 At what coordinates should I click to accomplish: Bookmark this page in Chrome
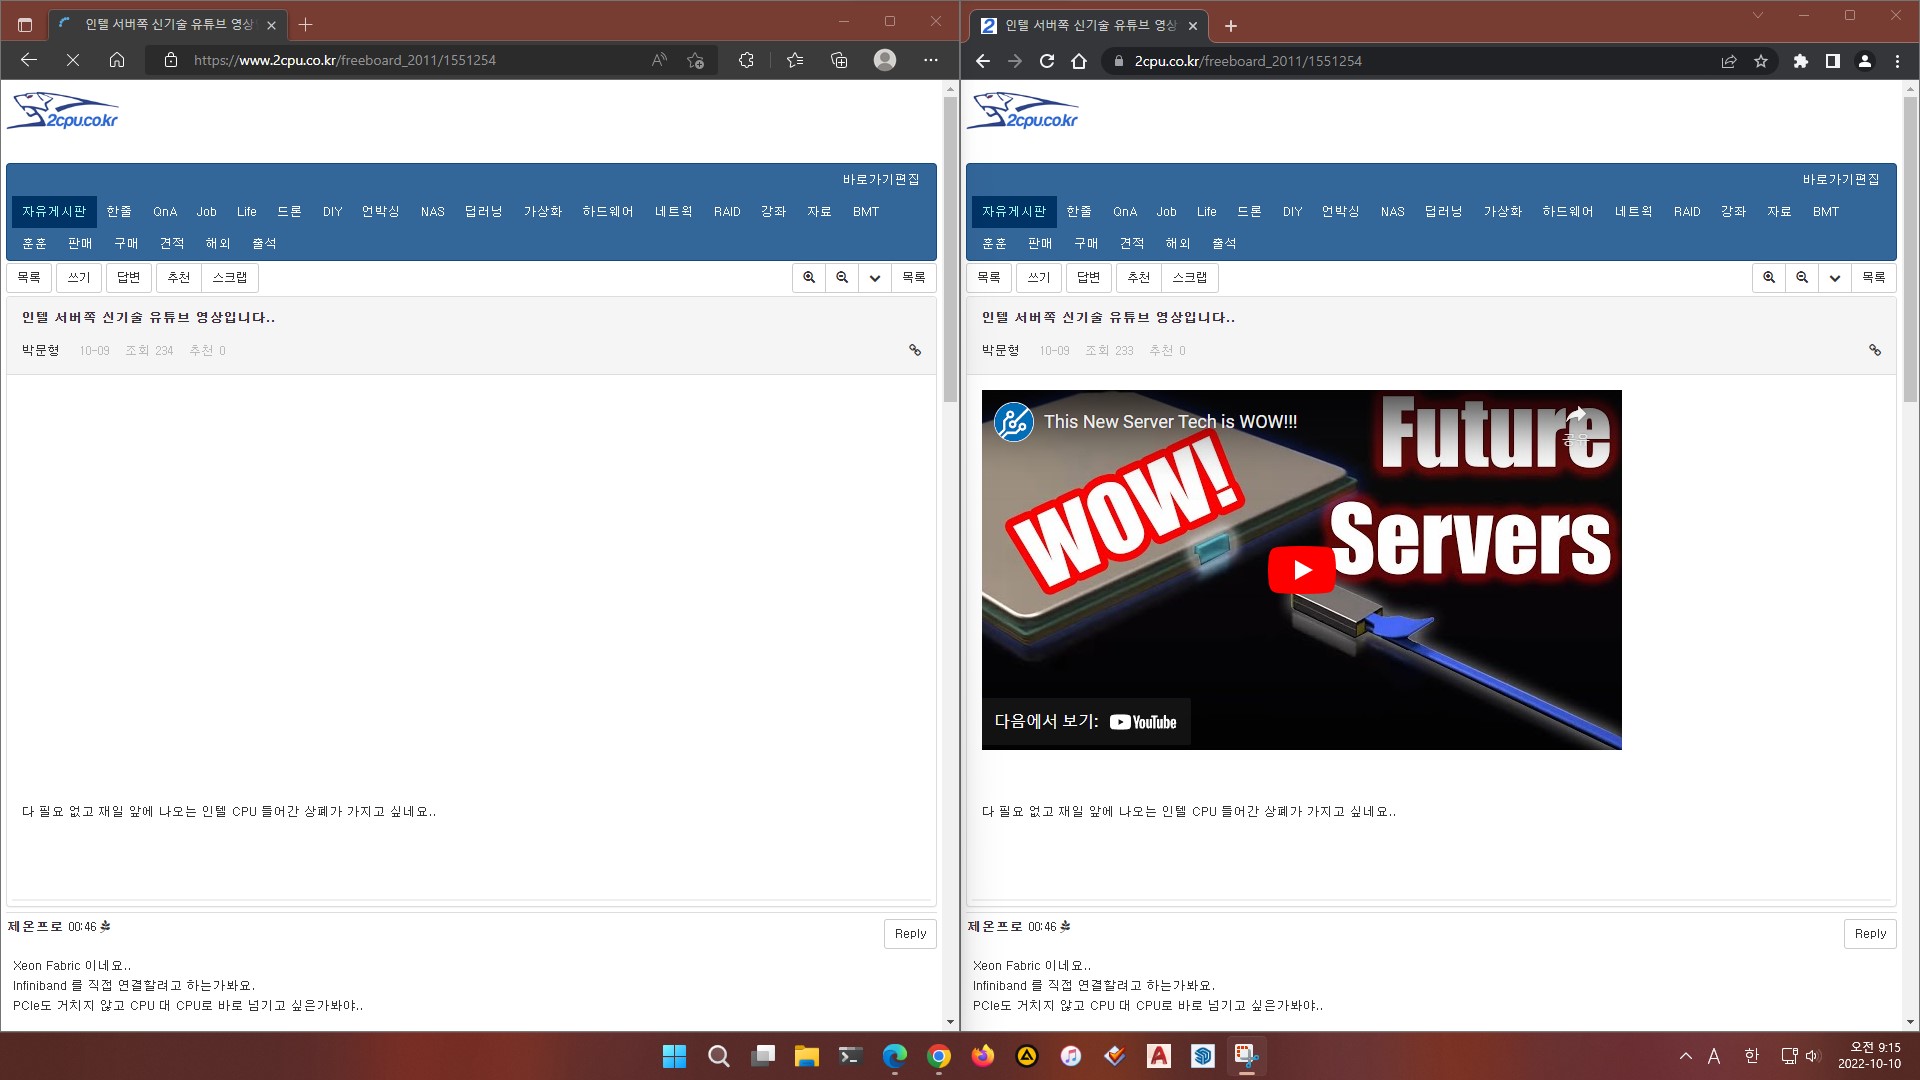[x=1761, y=61]
